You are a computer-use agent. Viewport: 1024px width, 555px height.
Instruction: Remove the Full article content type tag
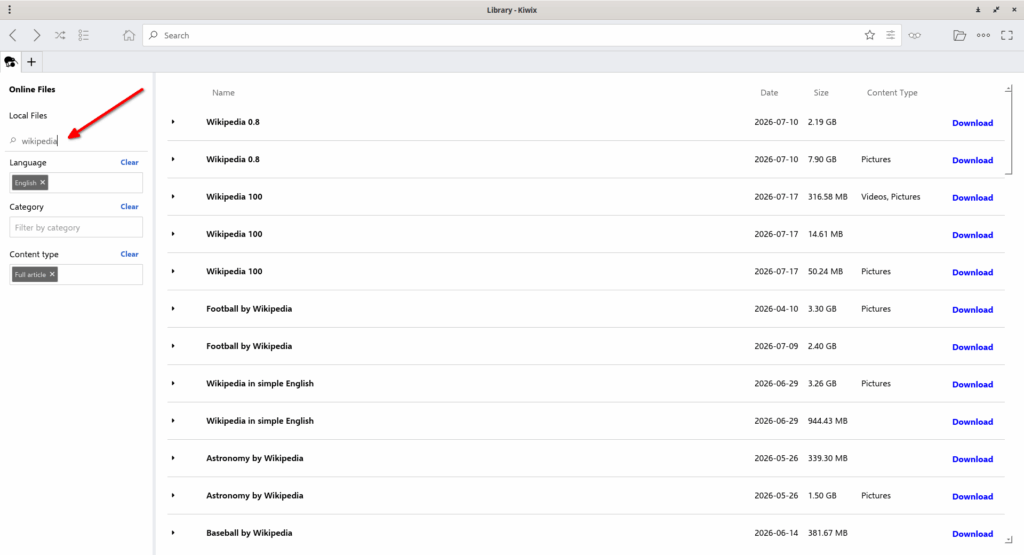point(52,274)
